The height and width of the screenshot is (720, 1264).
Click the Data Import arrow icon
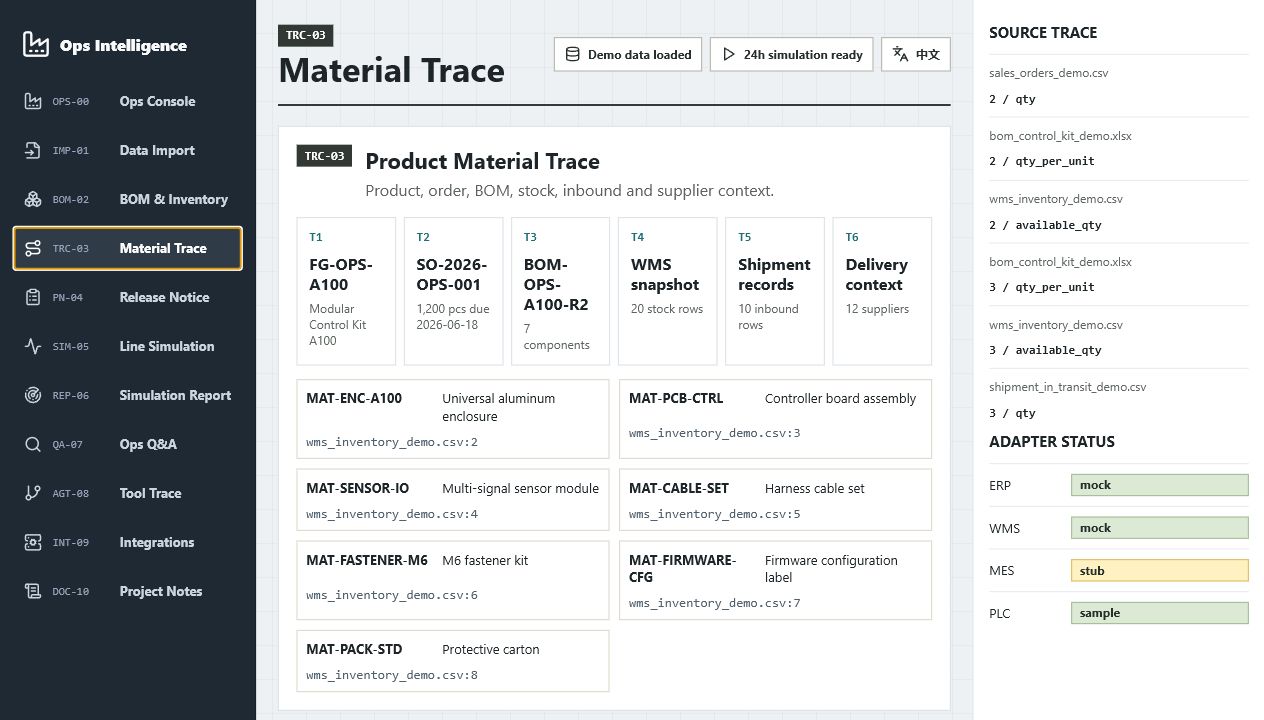33,150
